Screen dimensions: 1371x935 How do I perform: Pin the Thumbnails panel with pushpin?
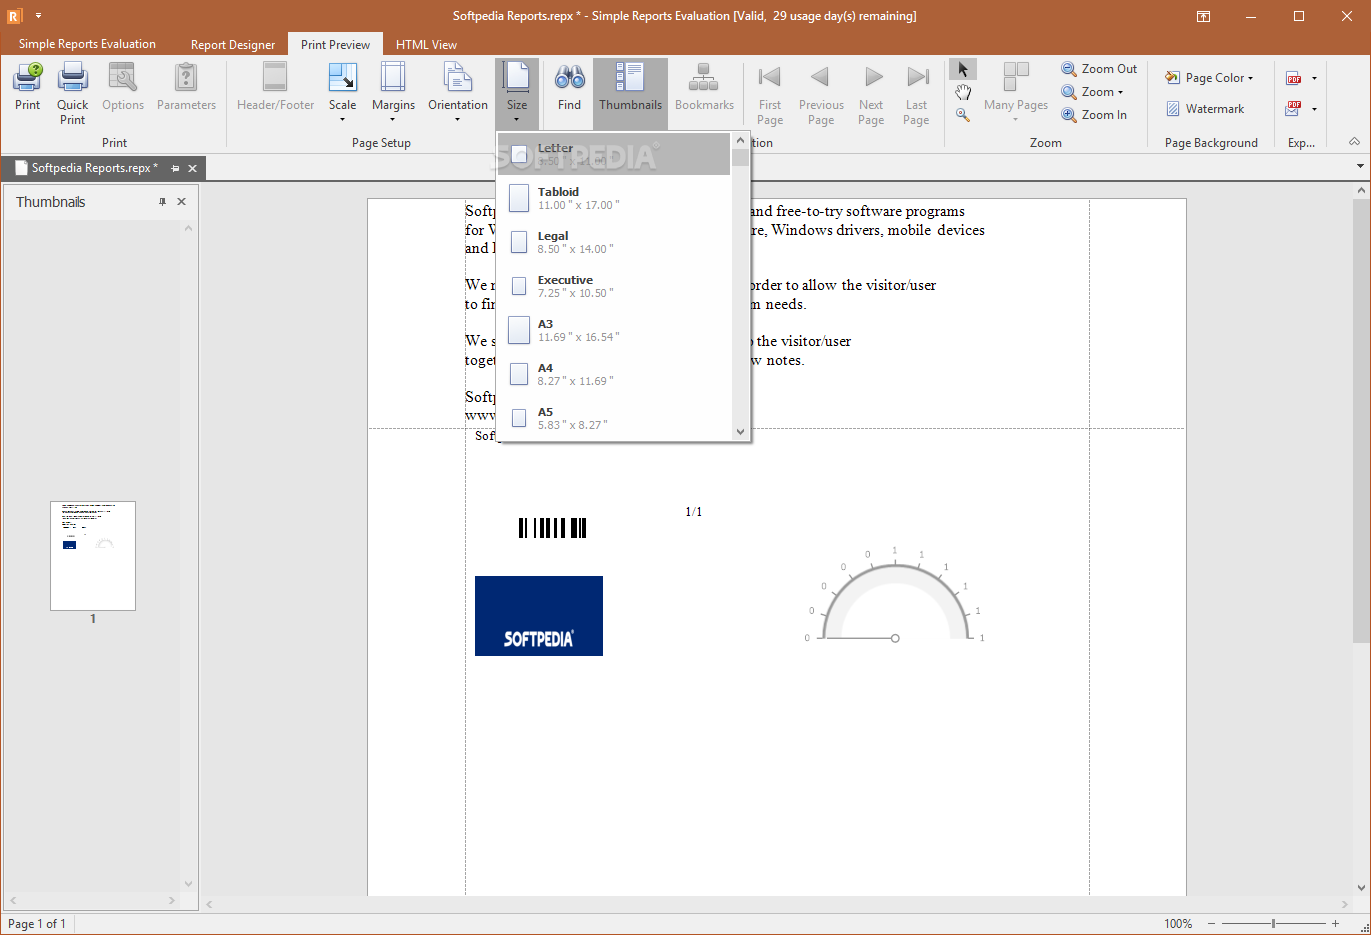pos(162,202)
